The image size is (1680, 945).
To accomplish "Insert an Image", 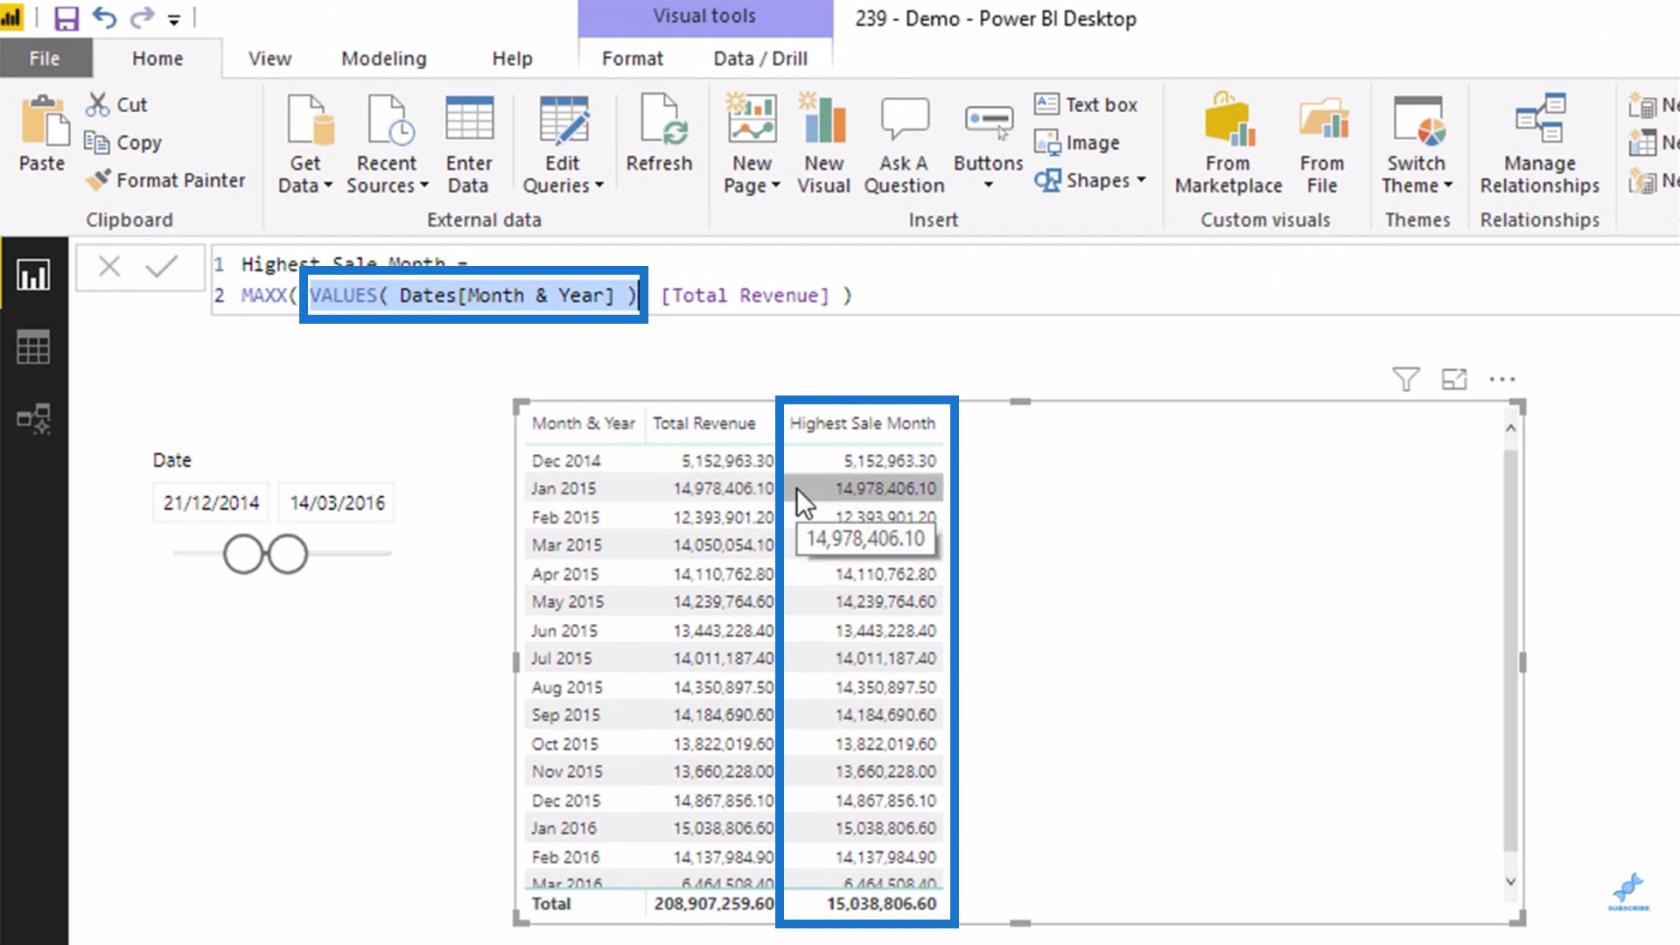I will 1077,142.
